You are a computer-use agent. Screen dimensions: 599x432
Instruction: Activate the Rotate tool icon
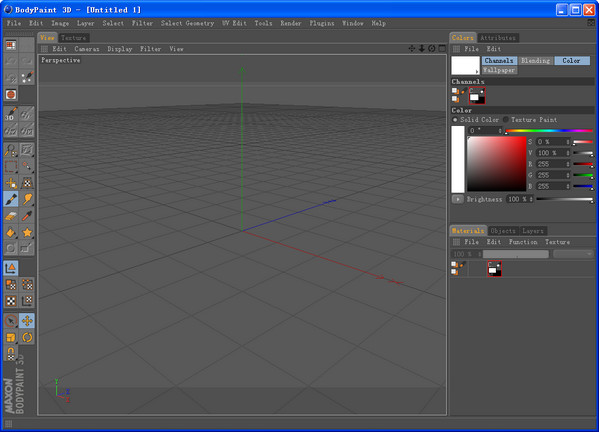pos(27,337)
